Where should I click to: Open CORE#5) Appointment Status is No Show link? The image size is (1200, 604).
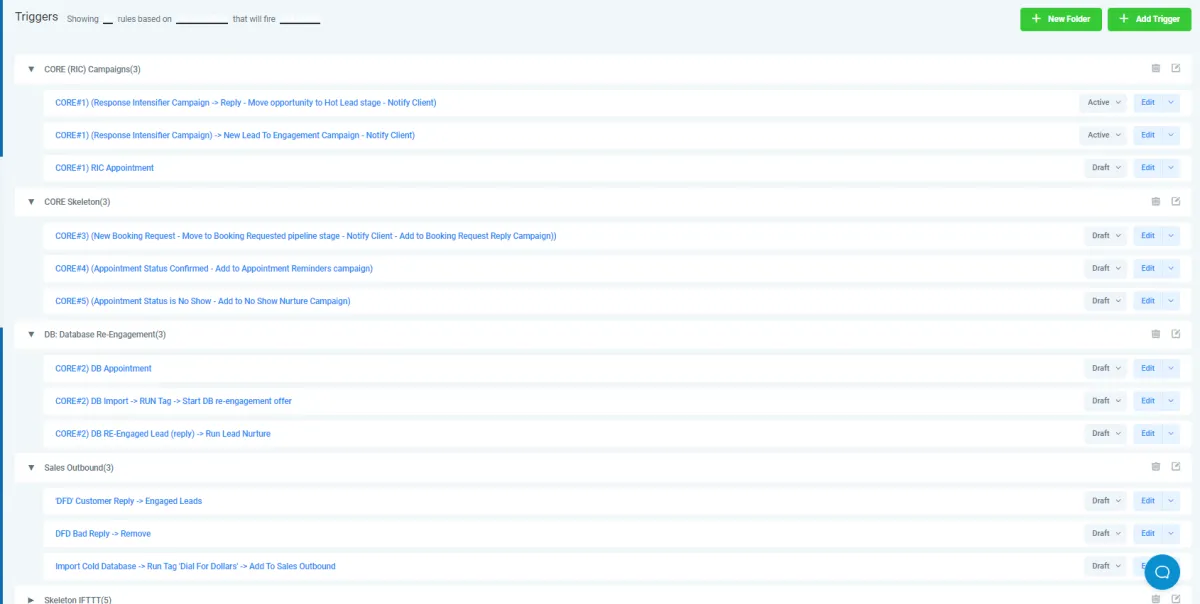point(203,301)
